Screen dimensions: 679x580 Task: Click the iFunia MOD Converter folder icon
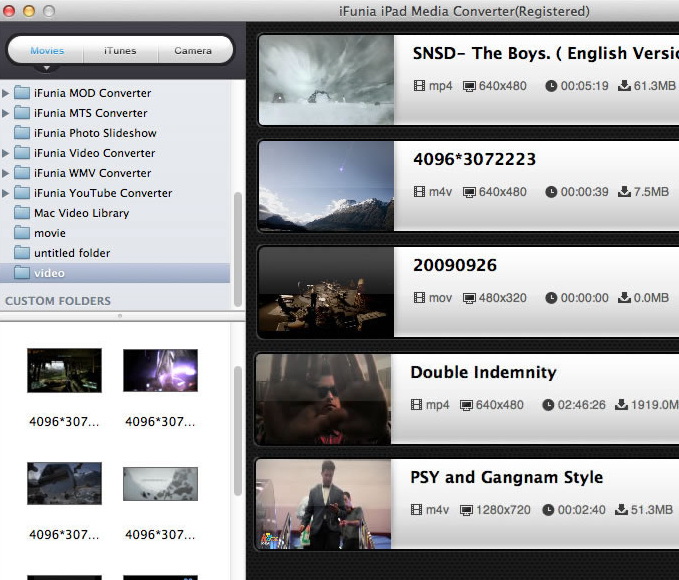[x=22, y=93]
